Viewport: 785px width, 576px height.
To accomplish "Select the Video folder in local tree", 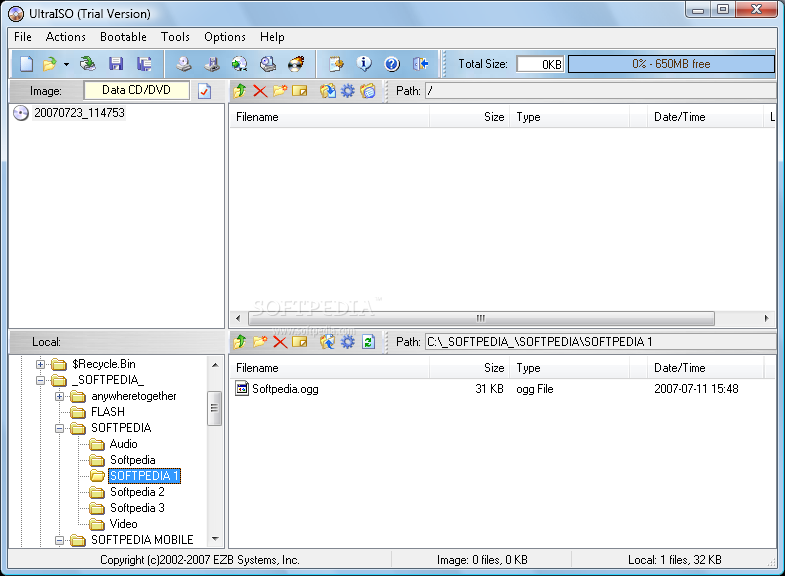I will (123, 524).
